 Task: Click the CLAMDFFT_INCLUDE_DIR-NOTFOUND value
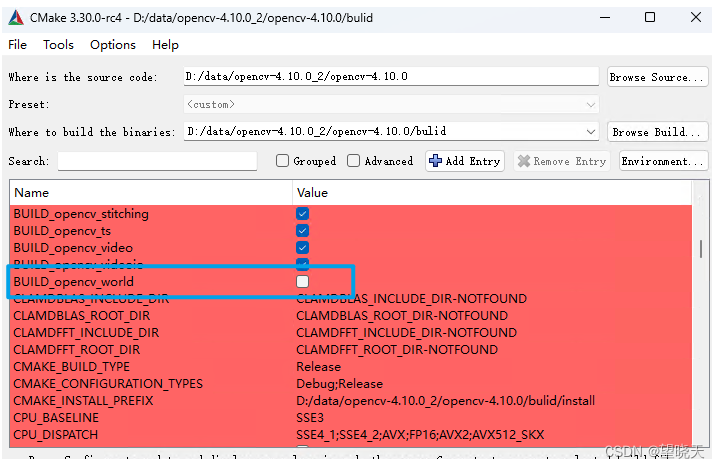click(x=406, y=333)
